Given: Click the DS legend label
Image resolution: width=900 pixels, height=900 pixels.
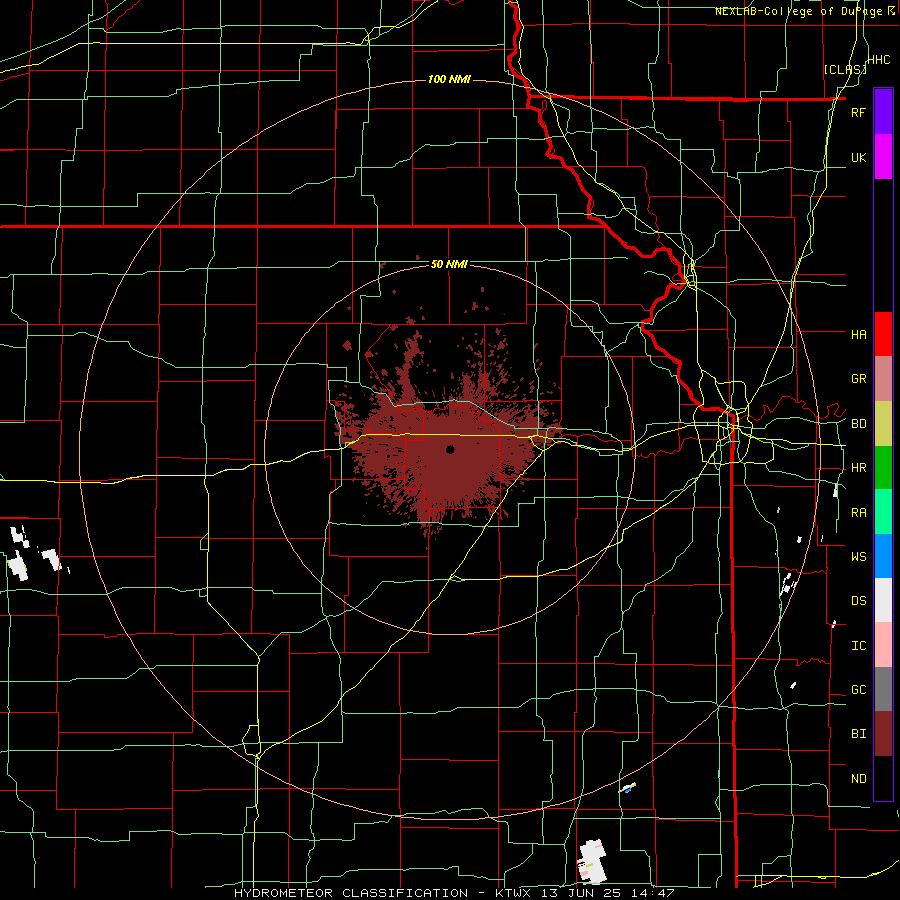Looking at the screenshot, I should tap(858, 600).
